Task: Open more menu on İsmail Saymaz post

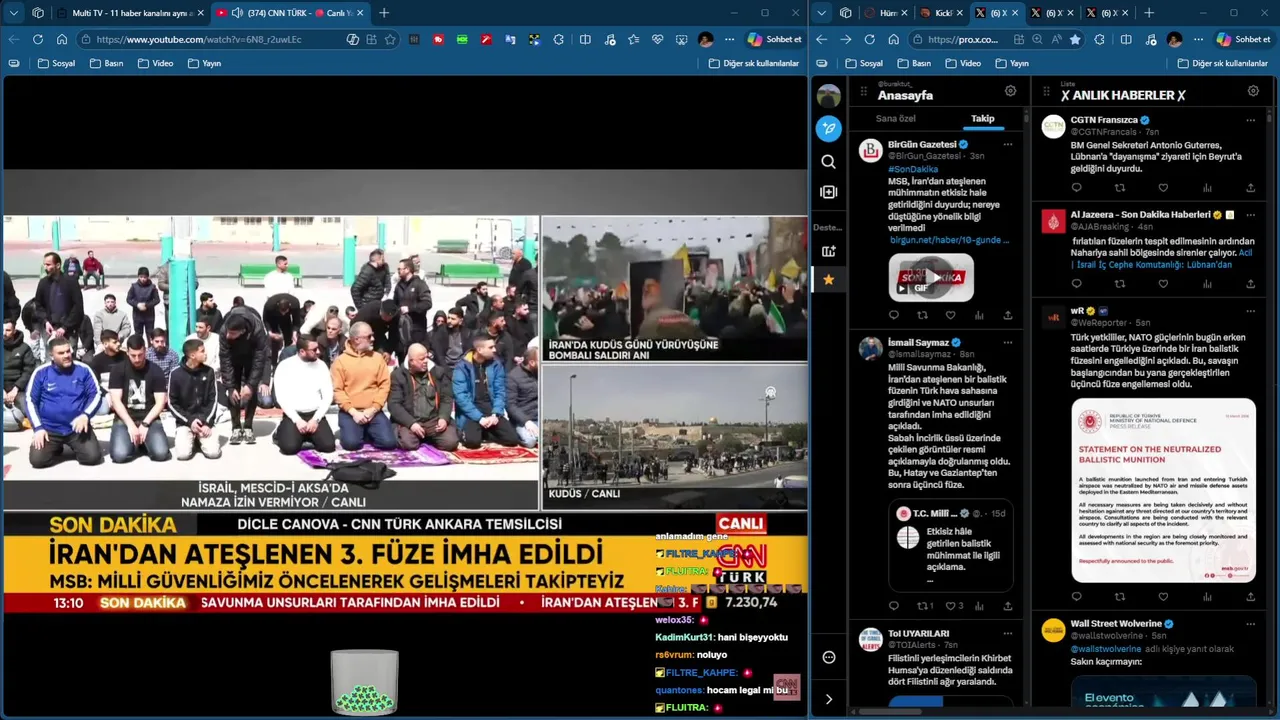Action: pos(1007,342)
